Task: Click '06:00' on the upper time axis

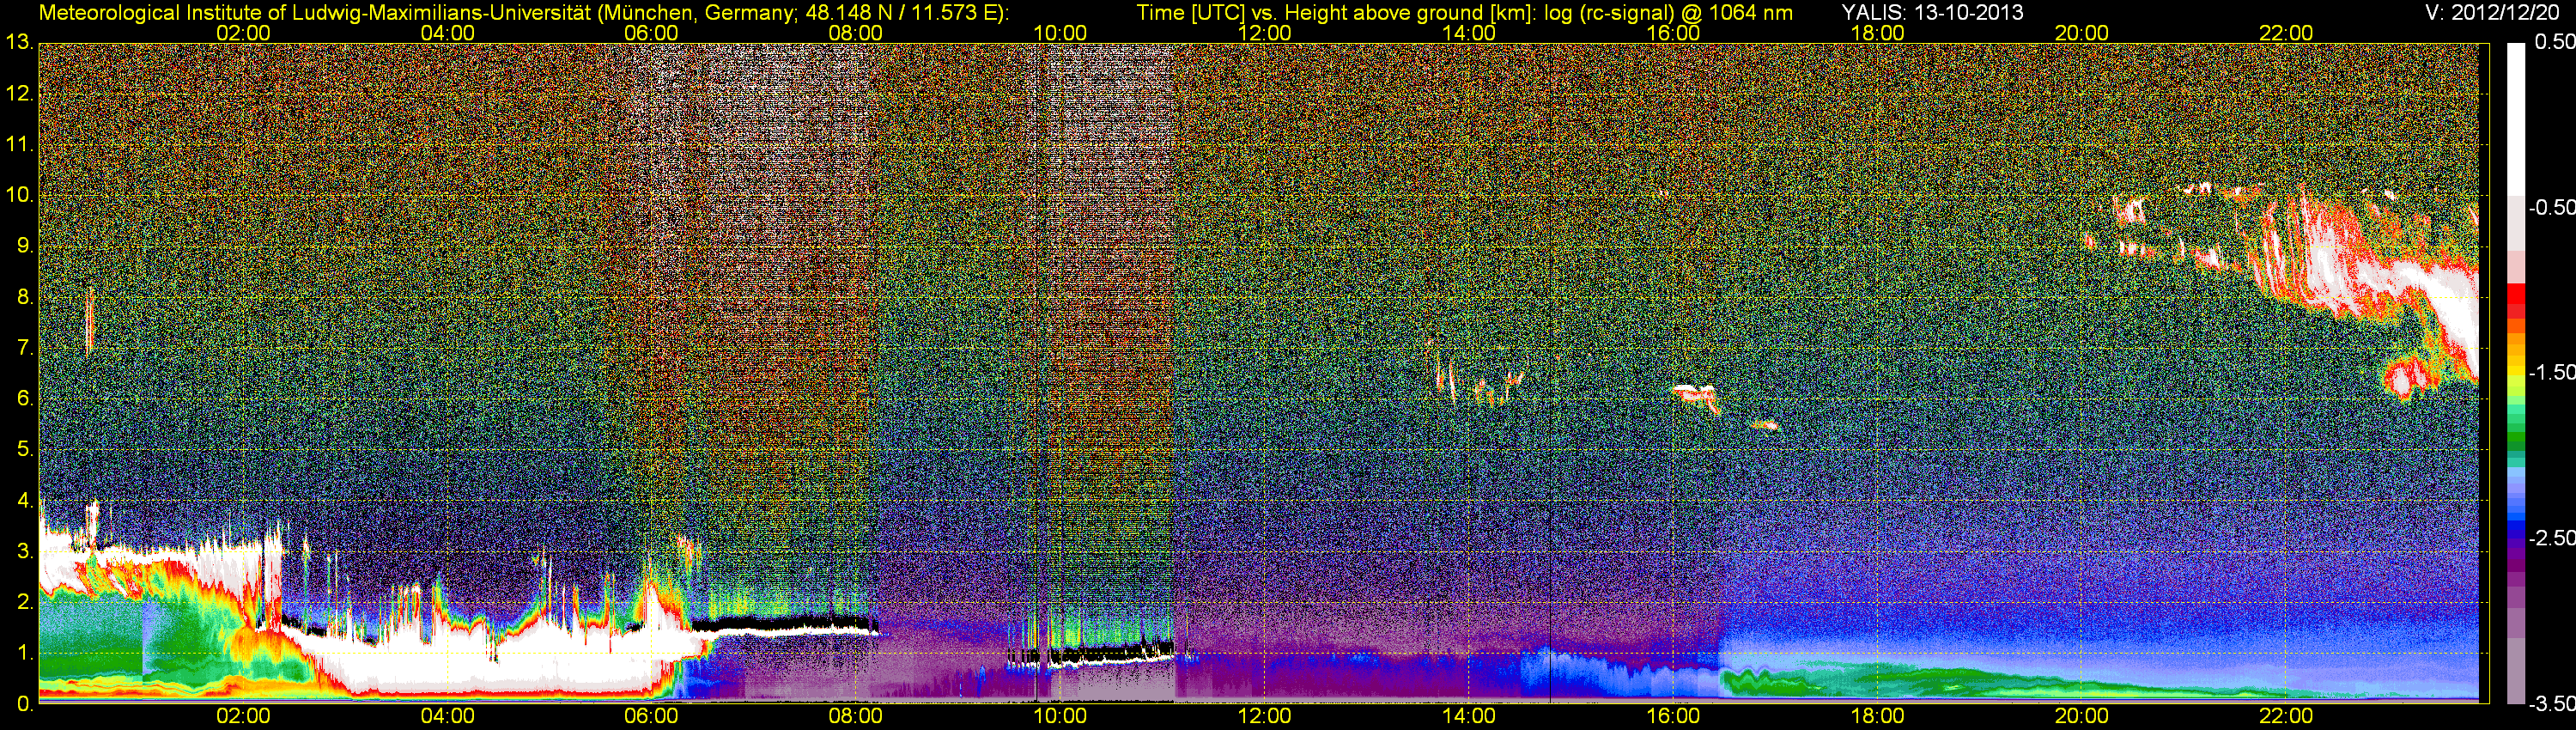Action: pyautogui.click(x=651, y=33)
